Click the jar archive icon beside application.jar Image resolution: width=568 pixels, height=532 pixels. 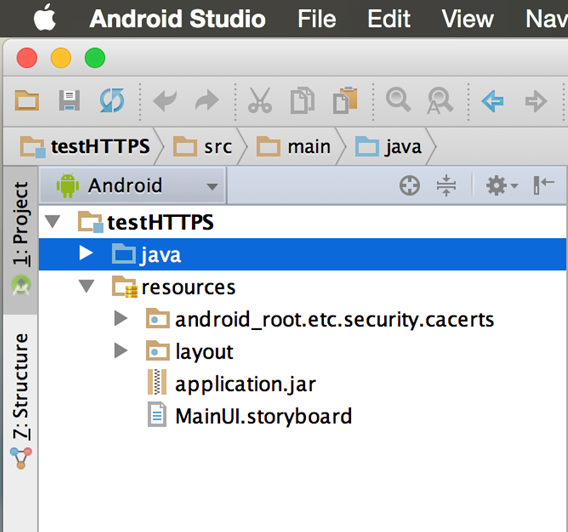point(157,382)
